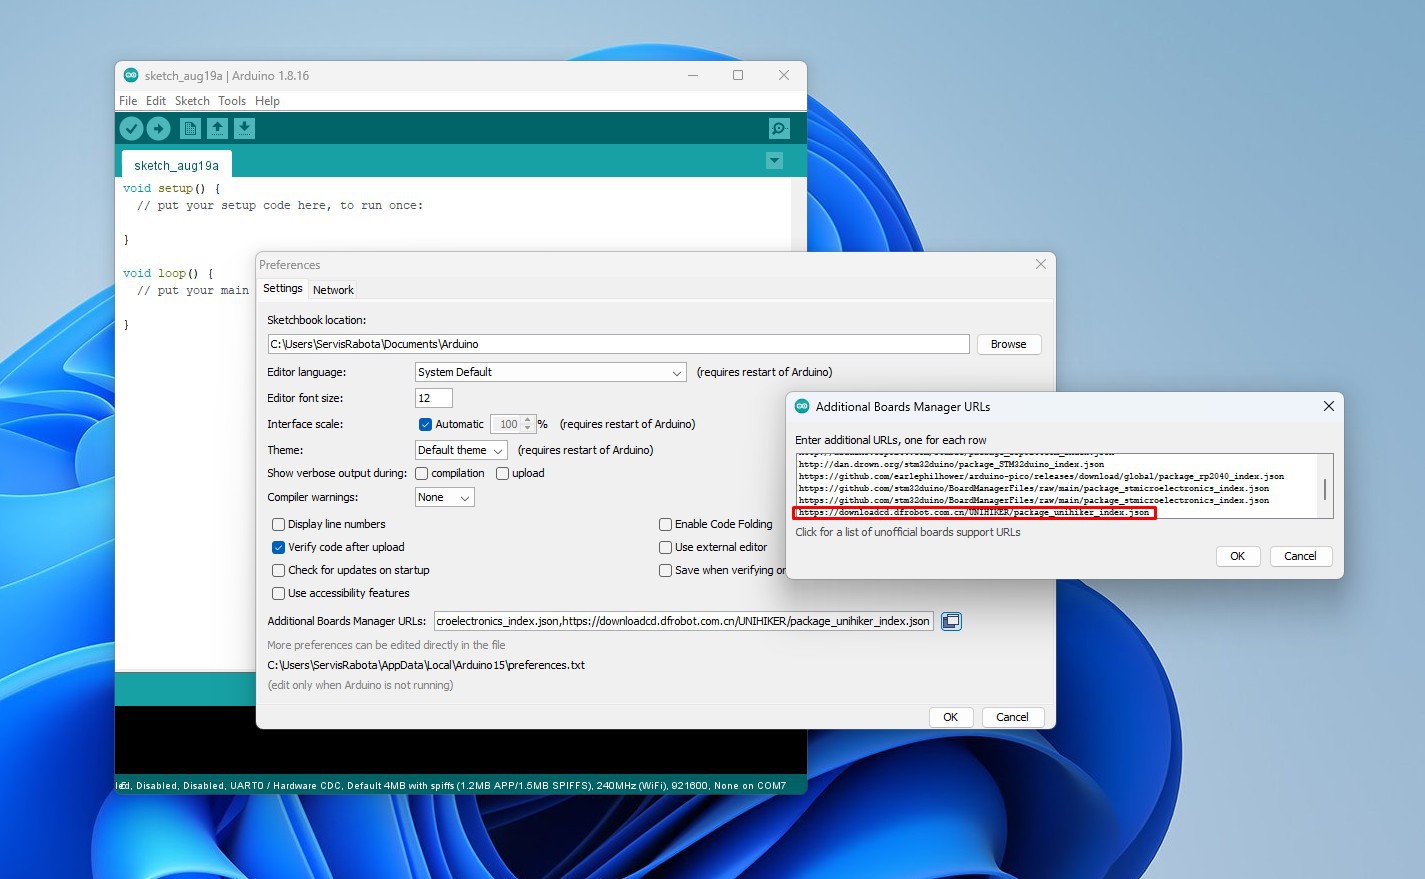Click the Verify checkmark icon in toolbar
Screen dimensions: 1425x879
pyautogui.click(x=131, y=128)
